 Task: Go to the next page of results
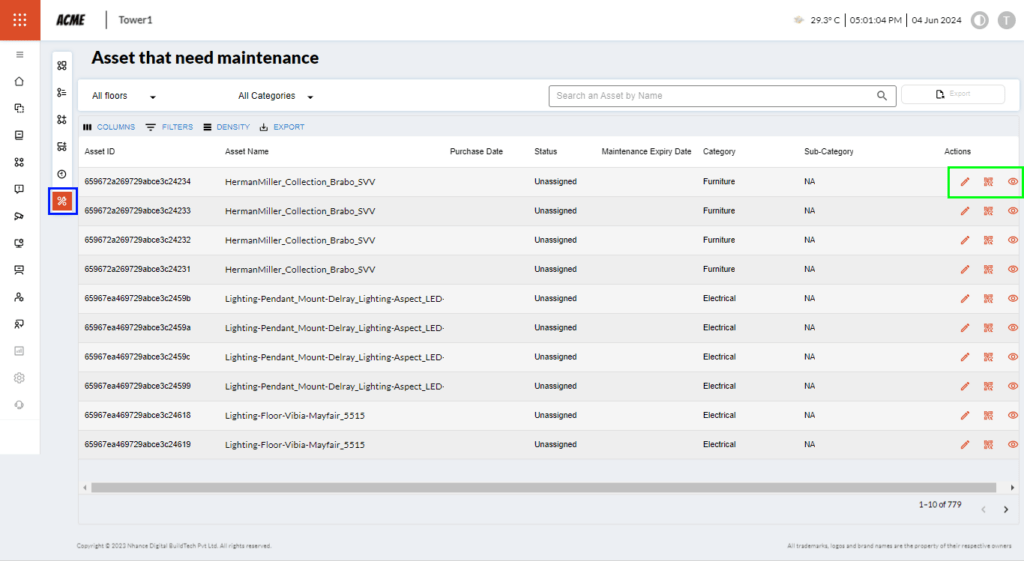tap(1006, 509)
